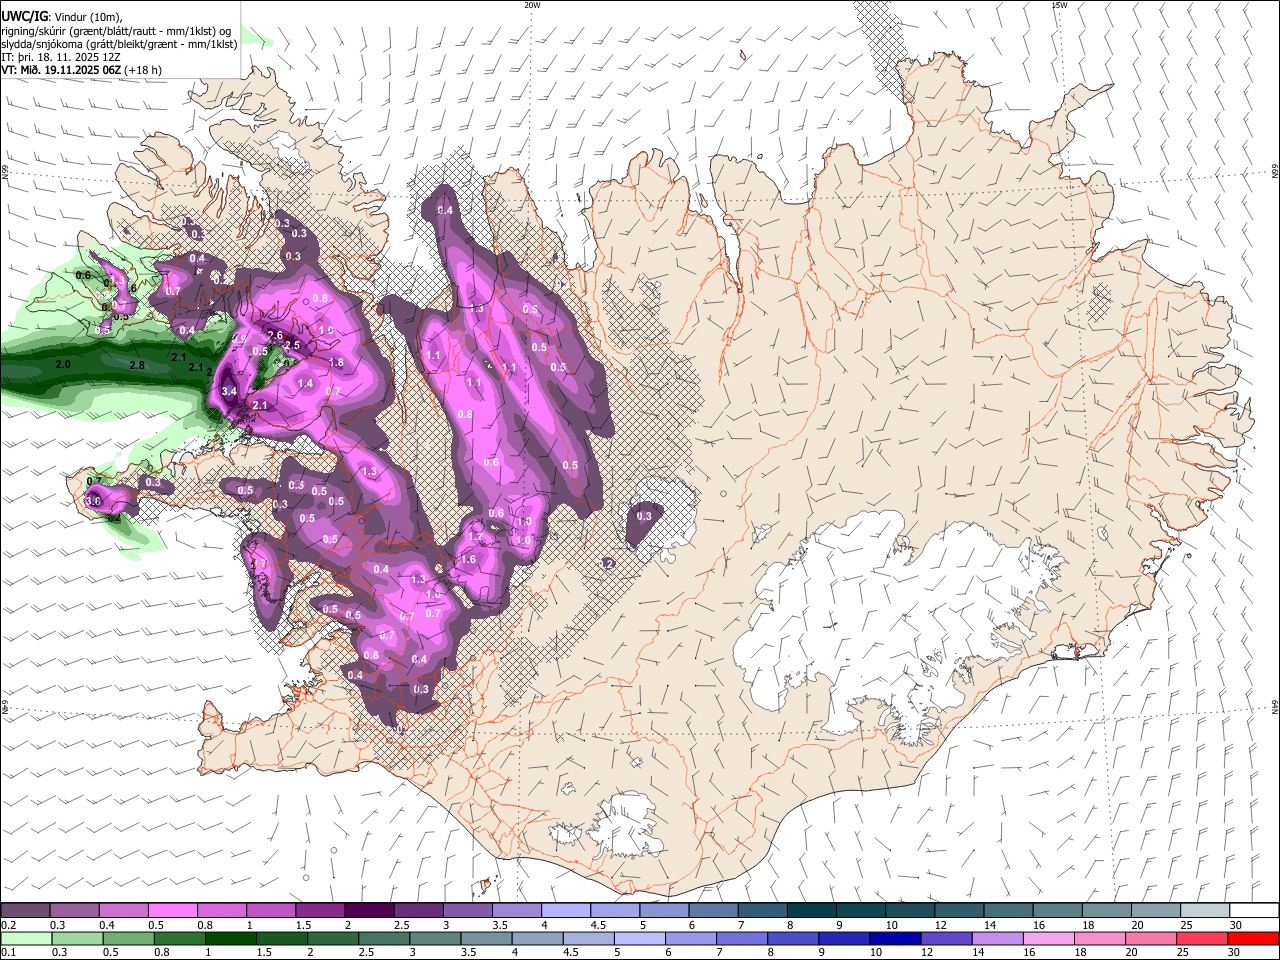Select upper legend swatch between 3 and 3.5

[x=467, y=910]
